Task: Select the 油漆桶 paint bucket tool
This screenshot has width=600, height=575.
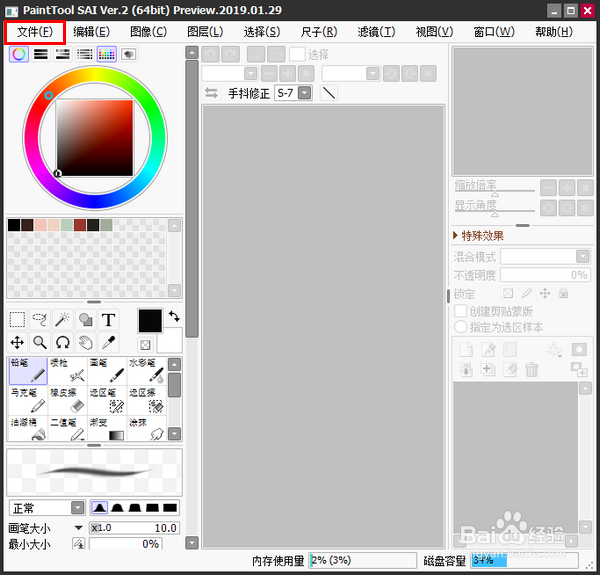Action: 28,428
